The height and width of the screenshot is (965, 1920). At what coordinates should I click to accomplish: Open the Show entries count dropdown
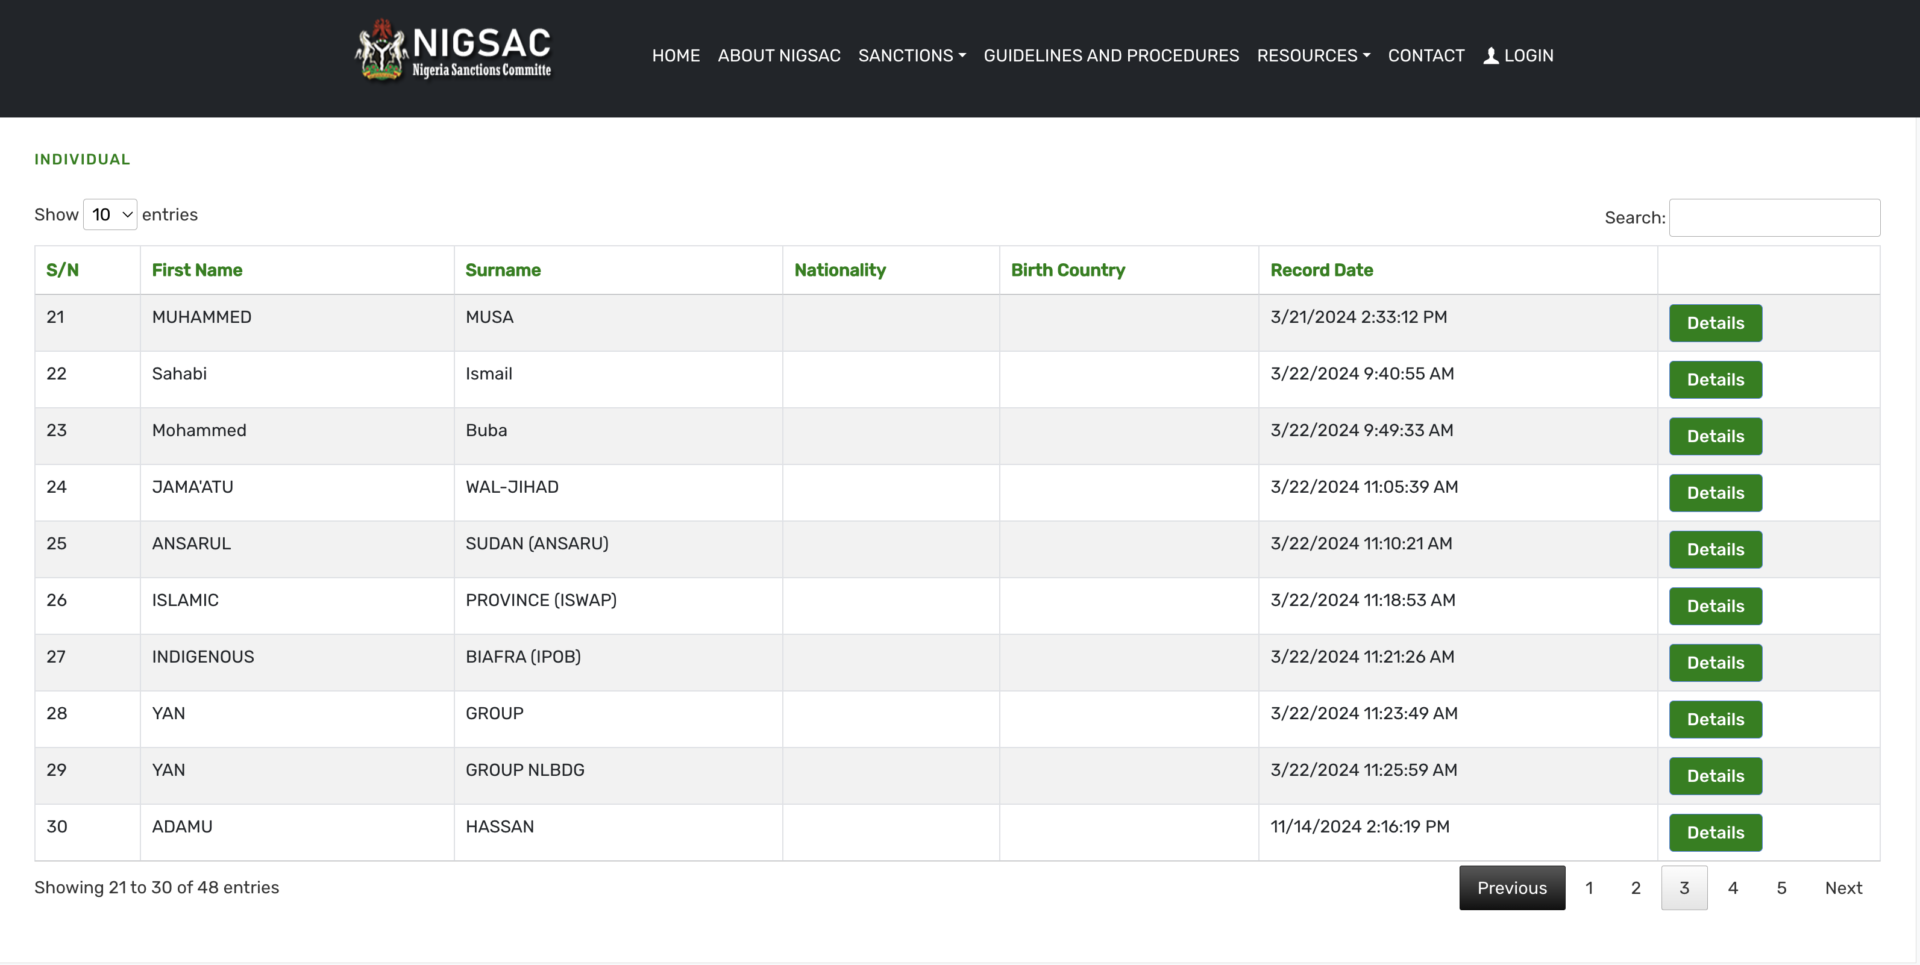(x=110, y=215)
